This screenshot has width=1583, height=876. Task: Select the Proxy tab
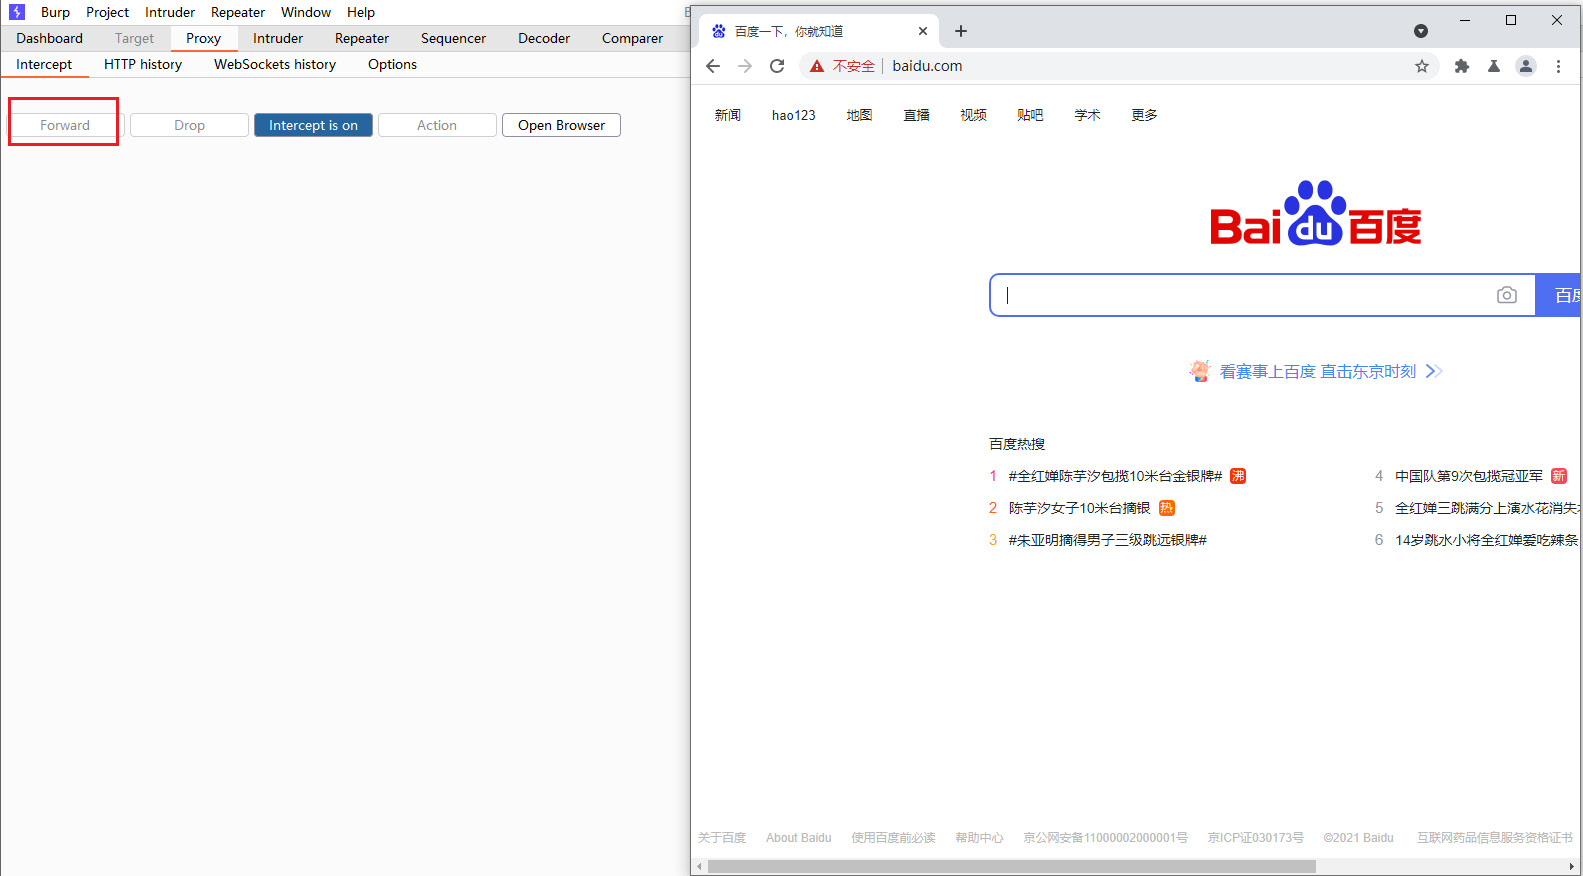click(203, 38)
